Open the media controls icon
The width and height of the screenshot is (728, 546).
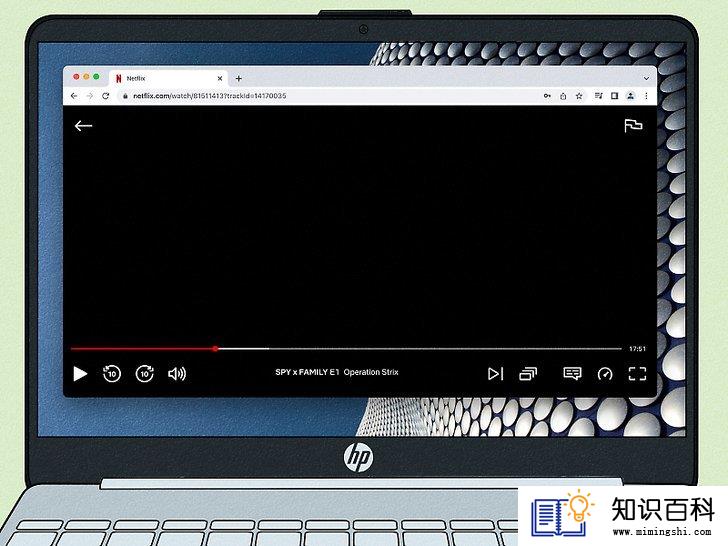point(599,96)
